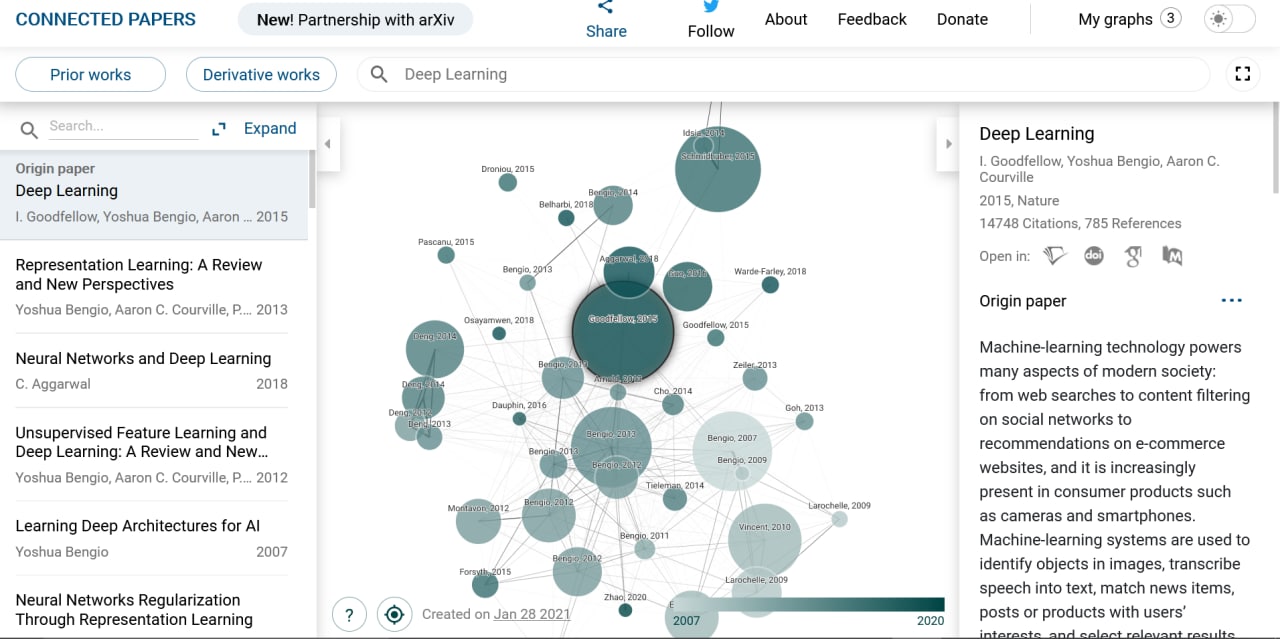Open paper in Microsoft Academic icon
The height and width of the screenshot is (639, 1280).
point(1172,256)
